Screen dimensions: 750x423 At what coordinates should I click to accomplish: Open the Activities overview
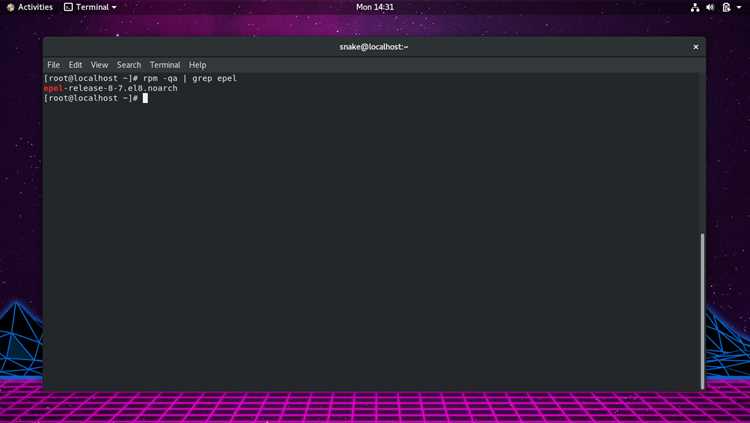point(35,7)
